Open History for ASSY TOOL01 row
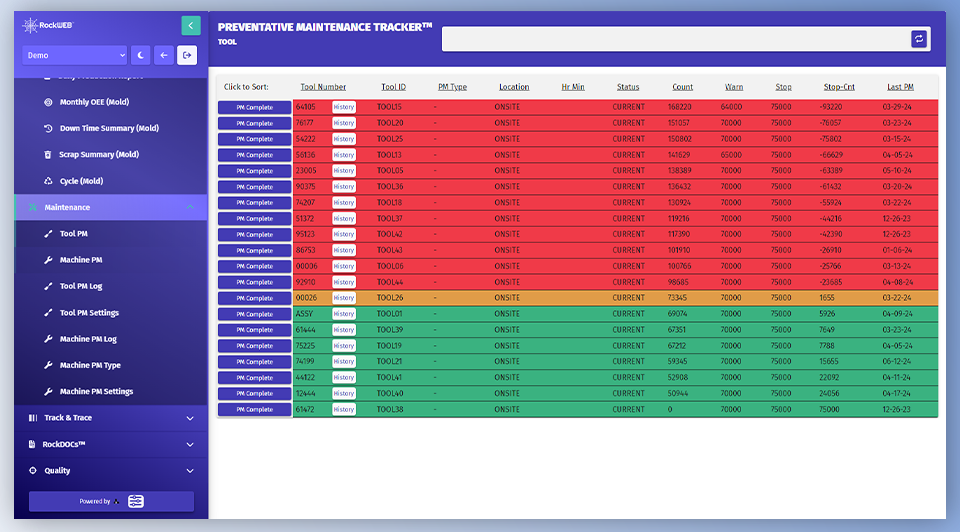This screenshot has width=960, height=532. (343, 314)
